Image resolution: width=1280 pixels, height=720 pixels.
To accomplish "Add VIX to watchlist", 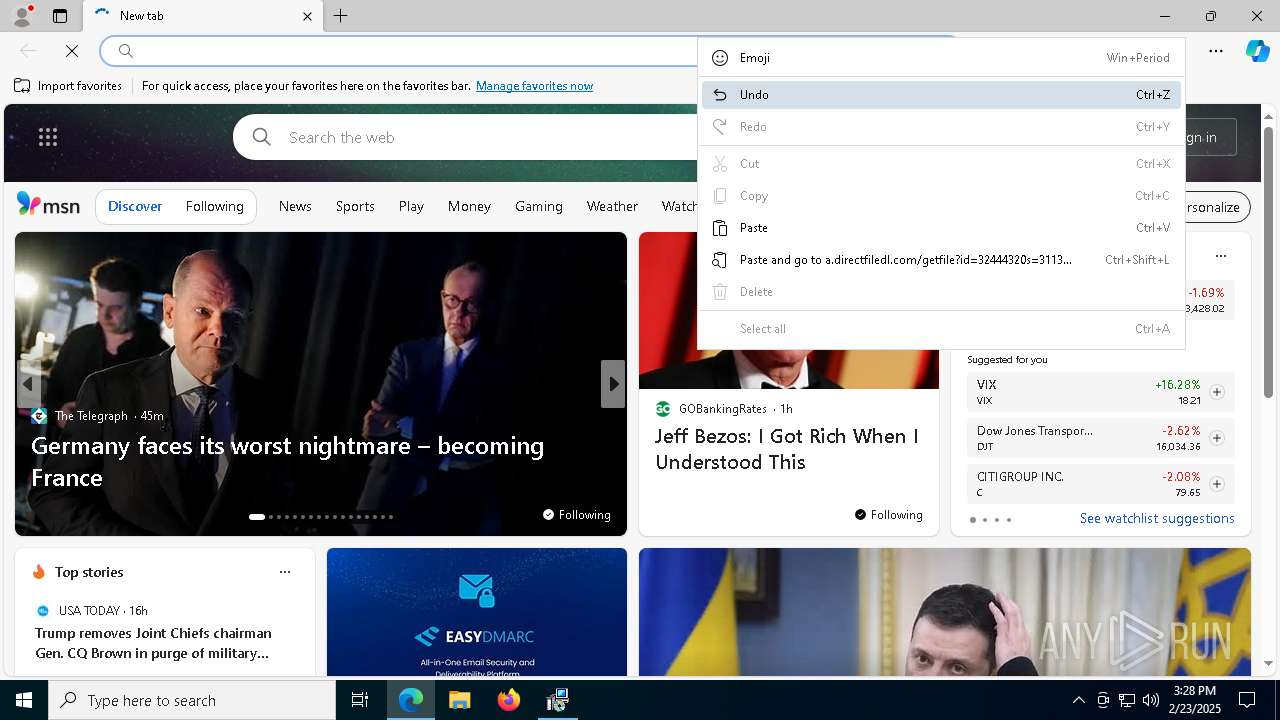I will coord(1217,392).
